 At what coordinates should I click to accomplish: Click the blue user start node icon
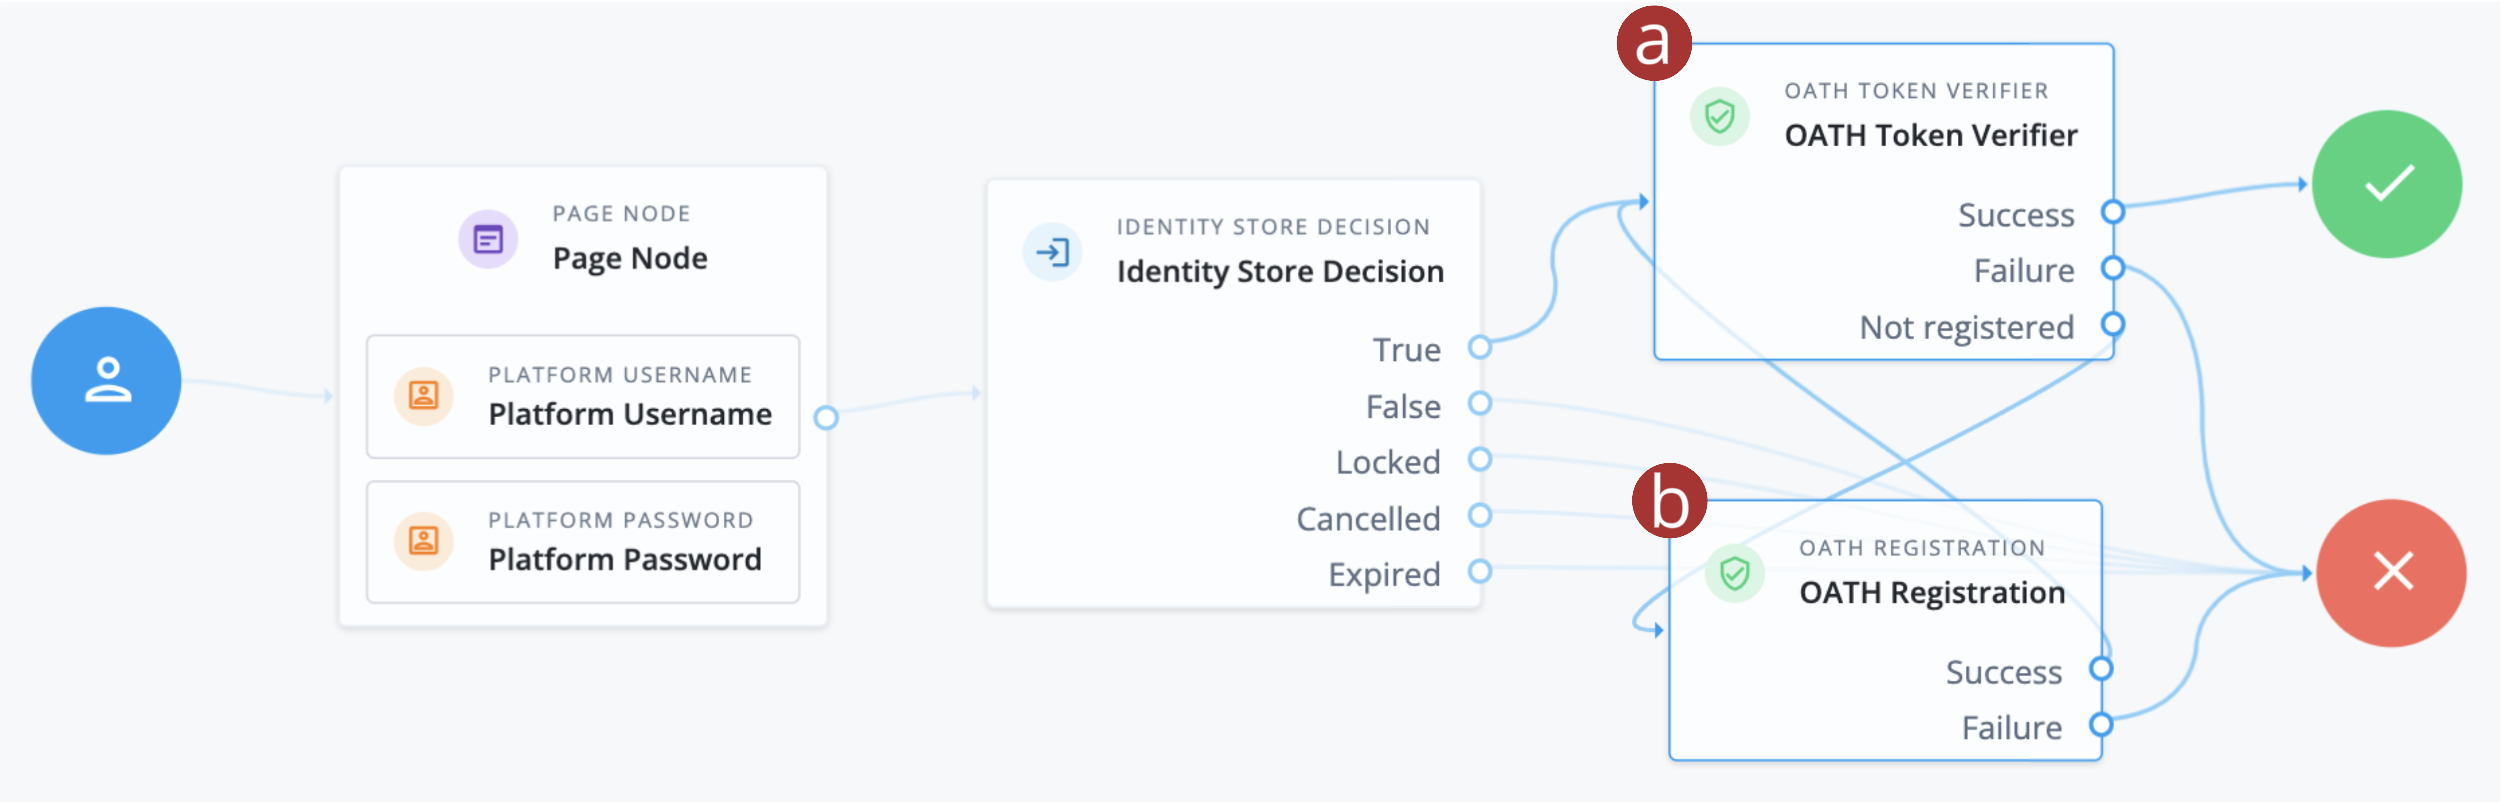coord(105,380)
